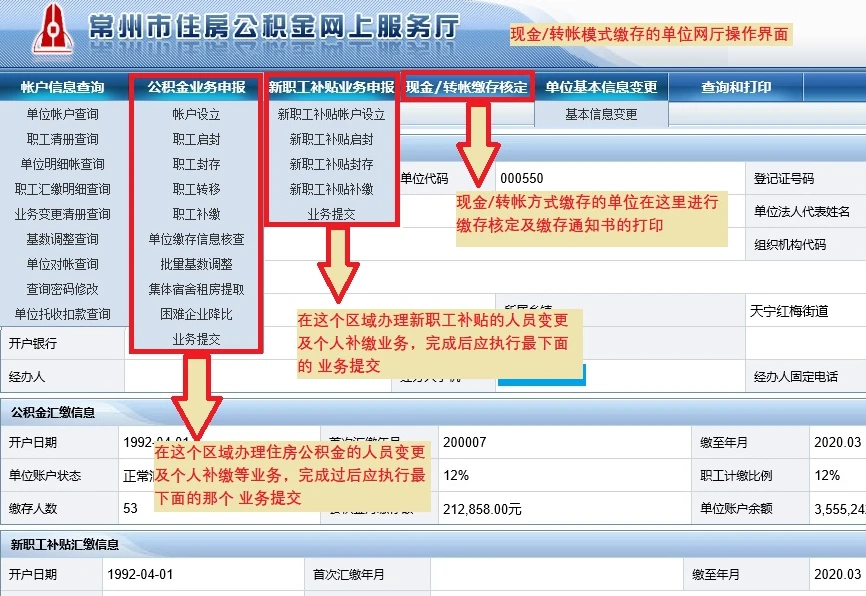Screen dimensions: 866x596
Task: Click the blue field beside 经办人手机
Action: (x=542, y=375)
